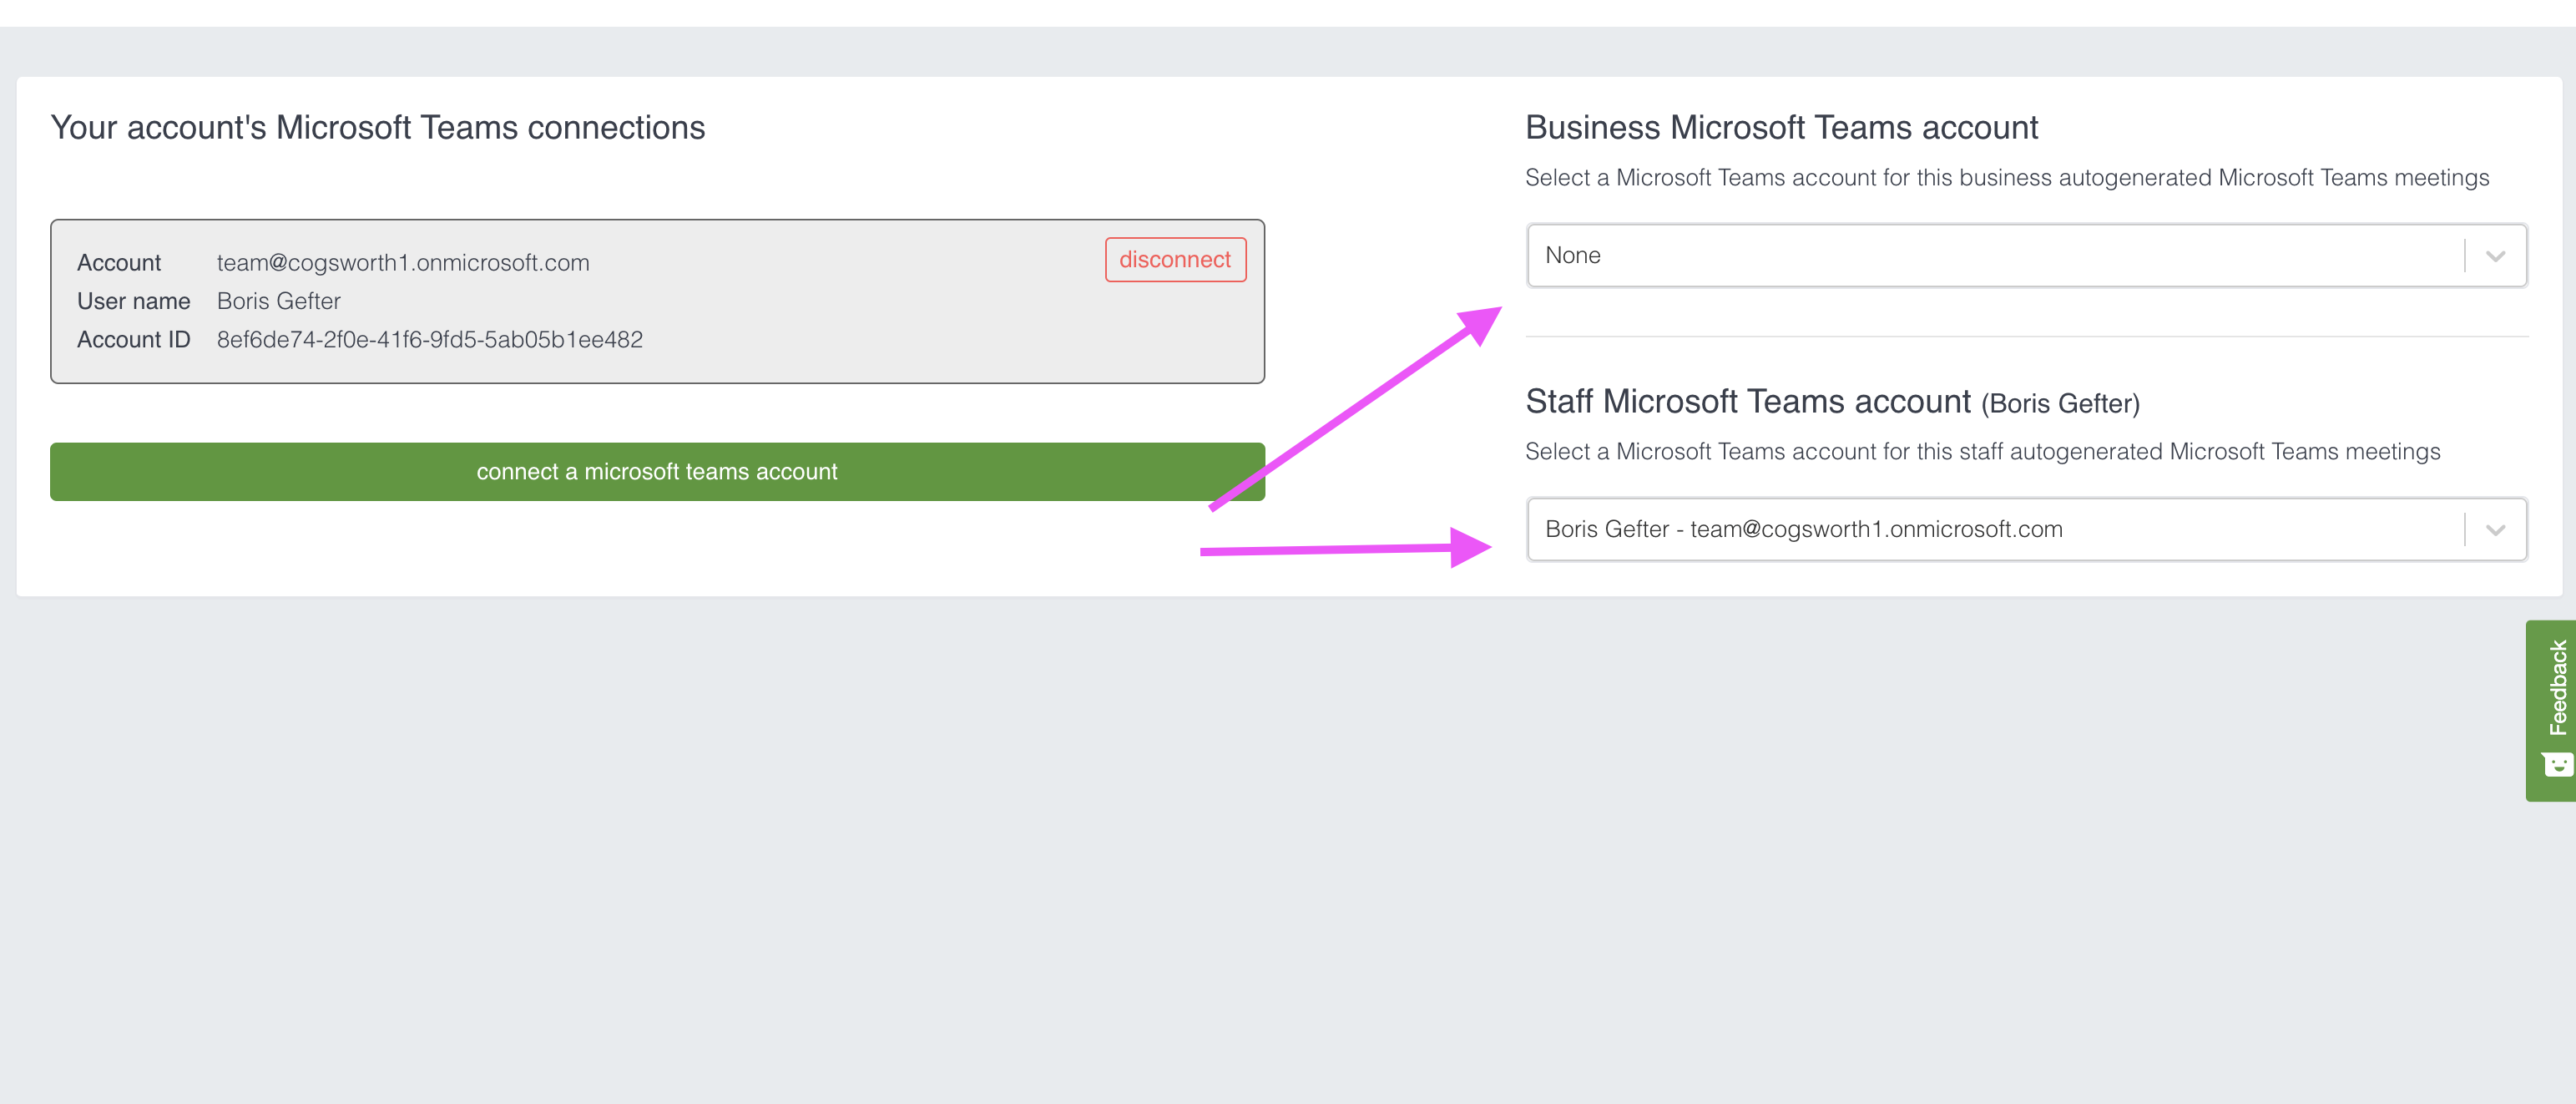Open the green Feedback side tab

pos(2551,710)
